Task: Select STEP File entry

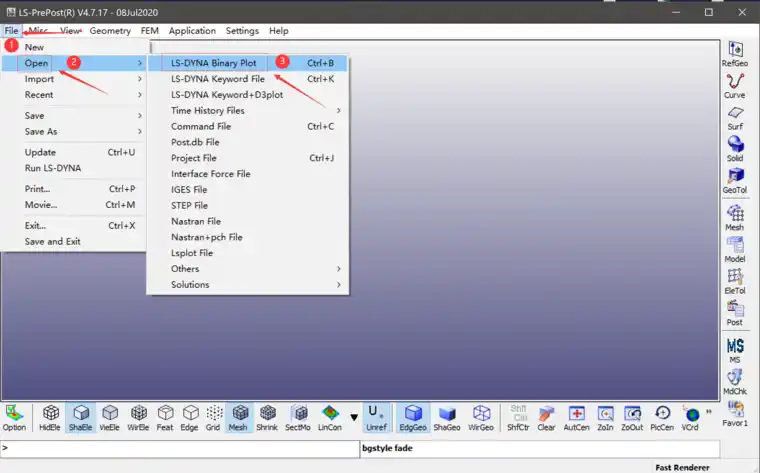Action: coord(248,205)
